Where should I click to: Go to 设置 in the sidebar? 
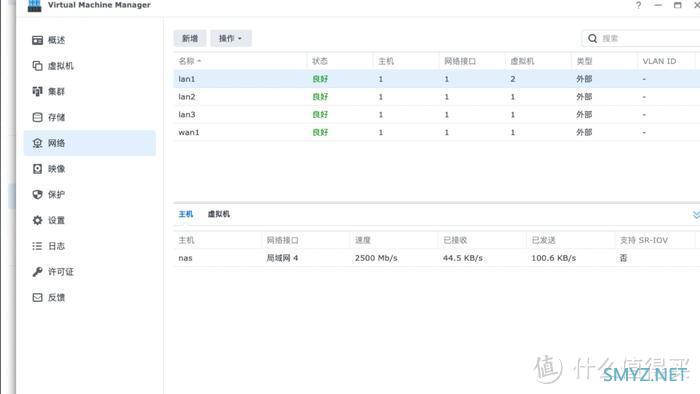click(89, 220)
